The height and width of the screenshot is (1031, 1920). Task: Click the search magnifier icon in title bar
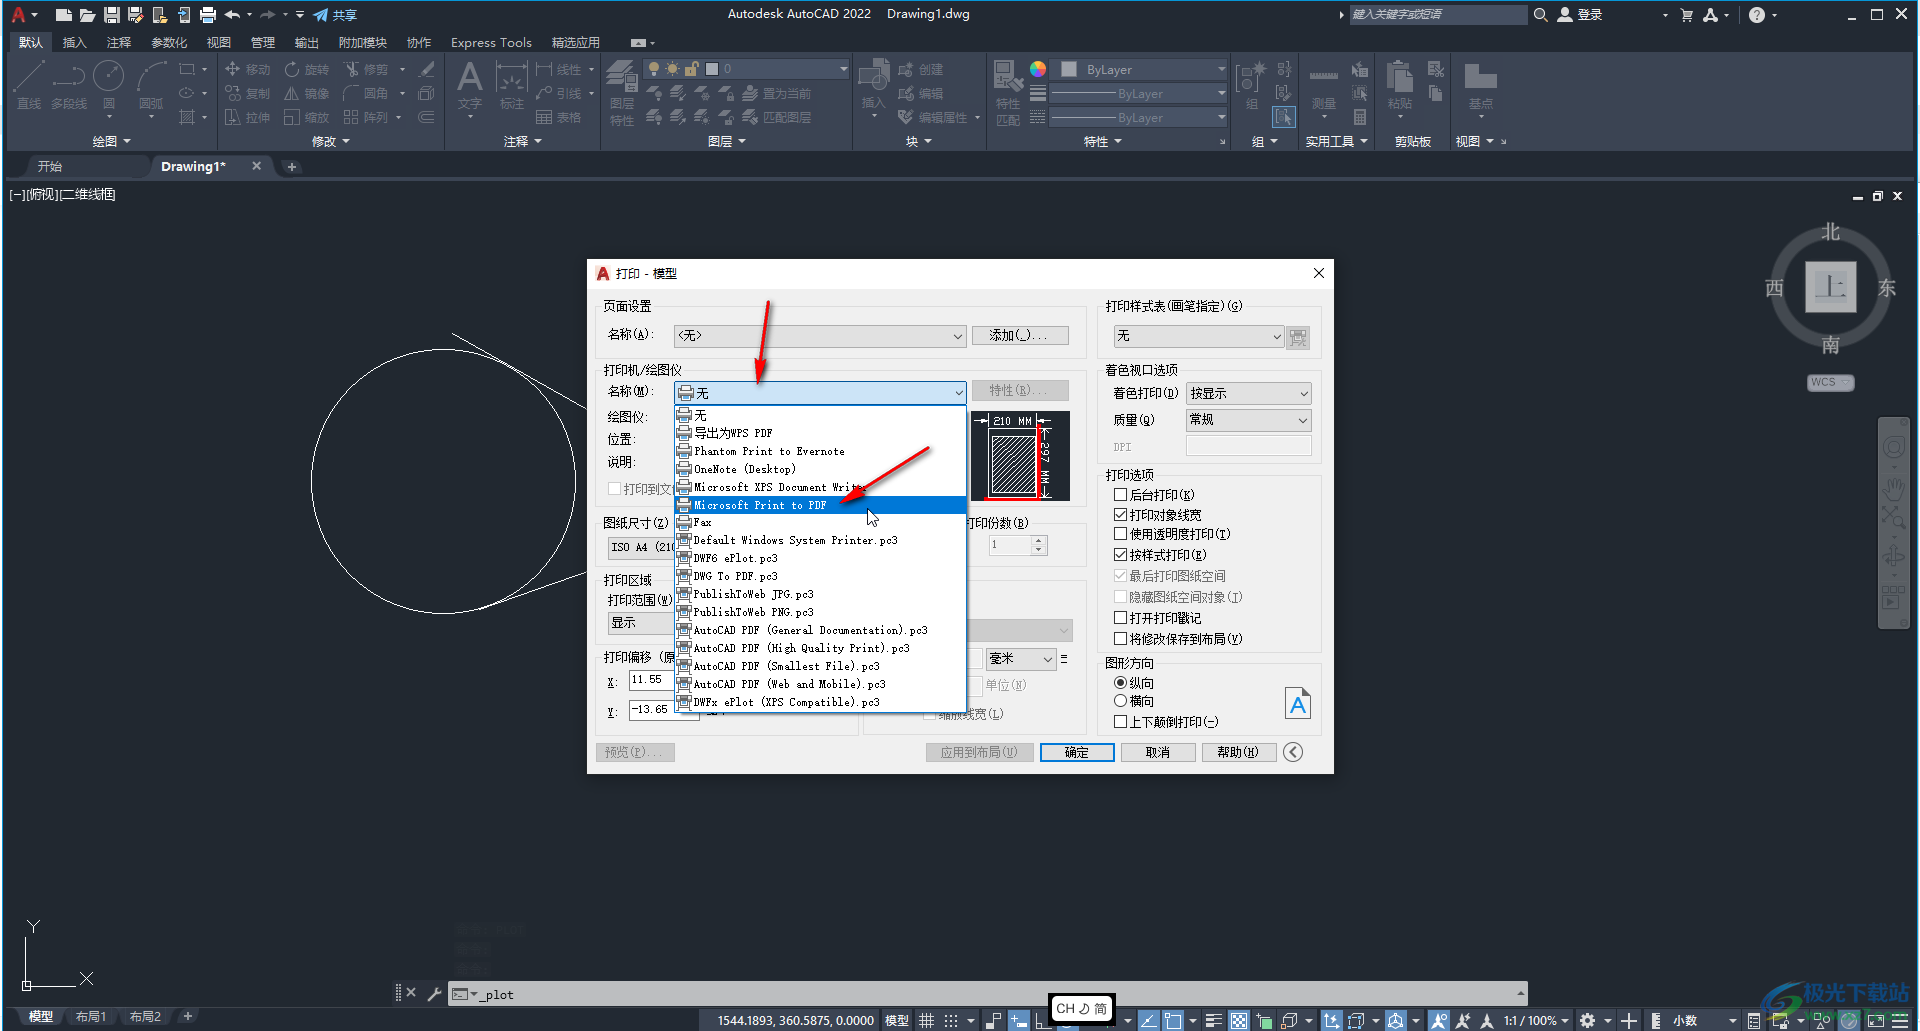click(x=1541, y=15)
